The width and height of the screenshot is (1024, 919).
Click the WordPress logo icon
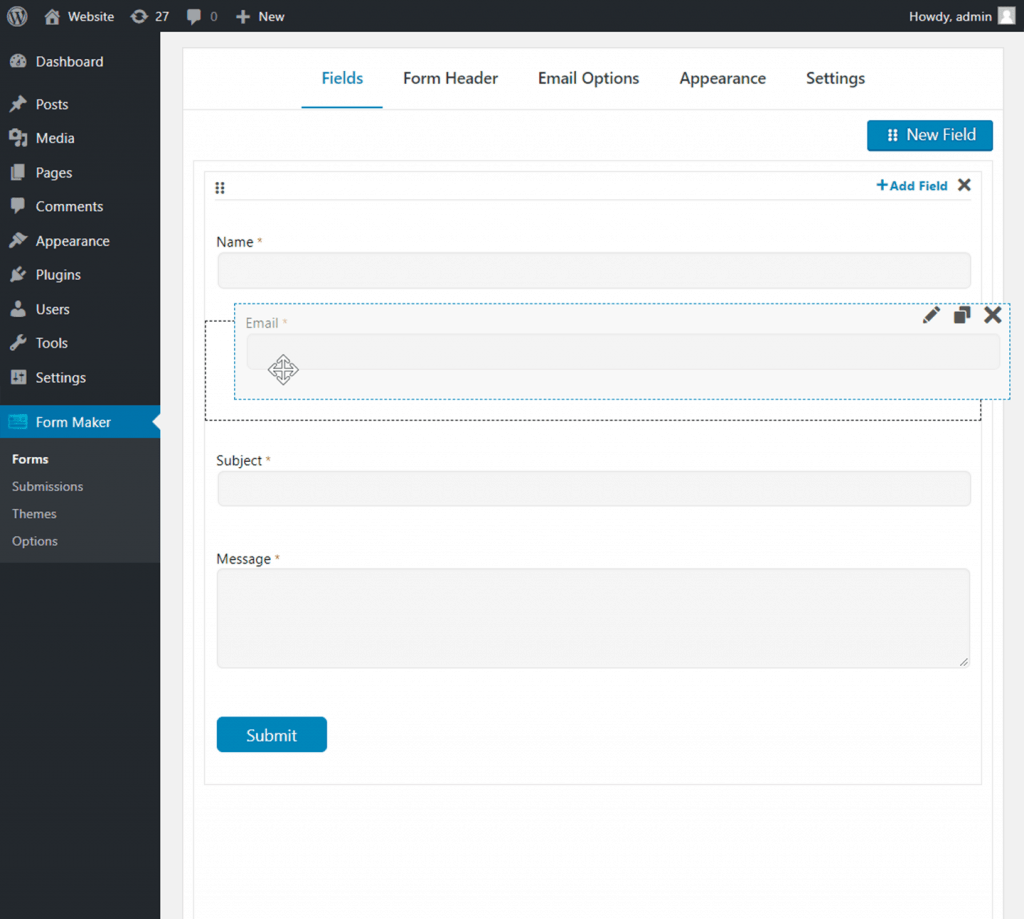pyautogui.click(x=17, y=16)
